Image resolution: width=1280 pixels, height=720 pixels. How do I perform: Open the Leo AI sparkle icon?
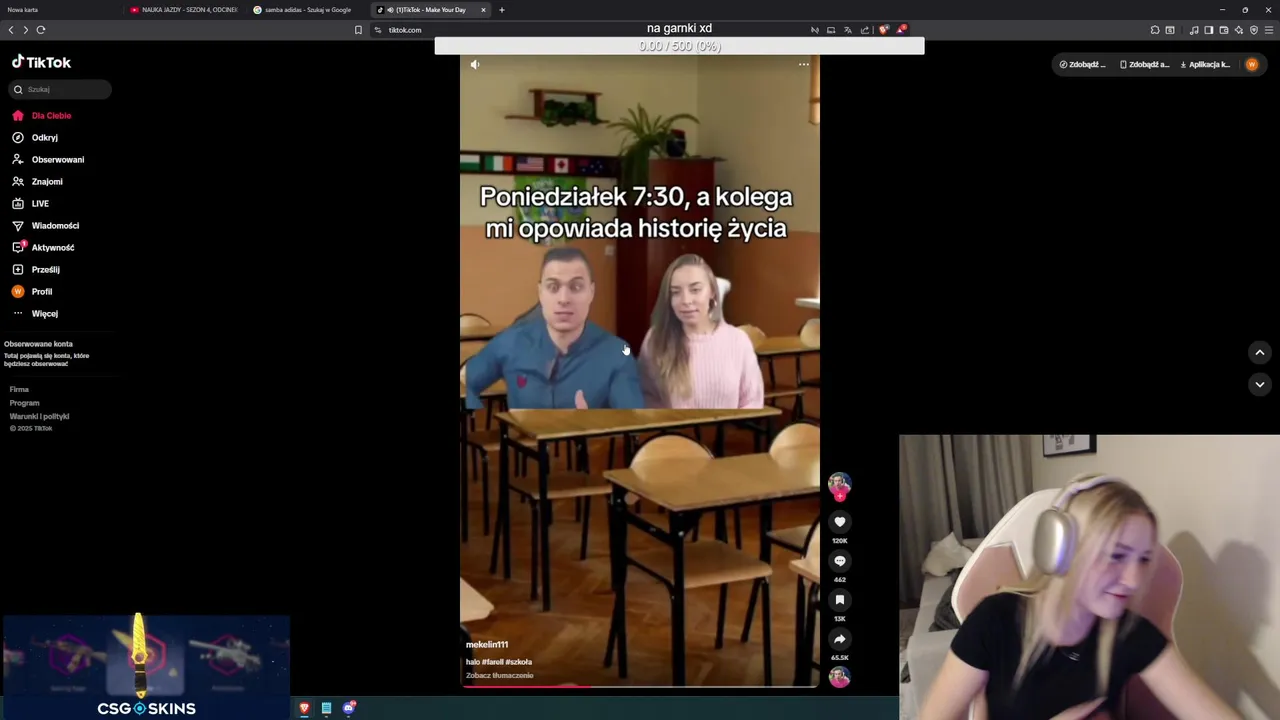click(x=1238, y=30)
